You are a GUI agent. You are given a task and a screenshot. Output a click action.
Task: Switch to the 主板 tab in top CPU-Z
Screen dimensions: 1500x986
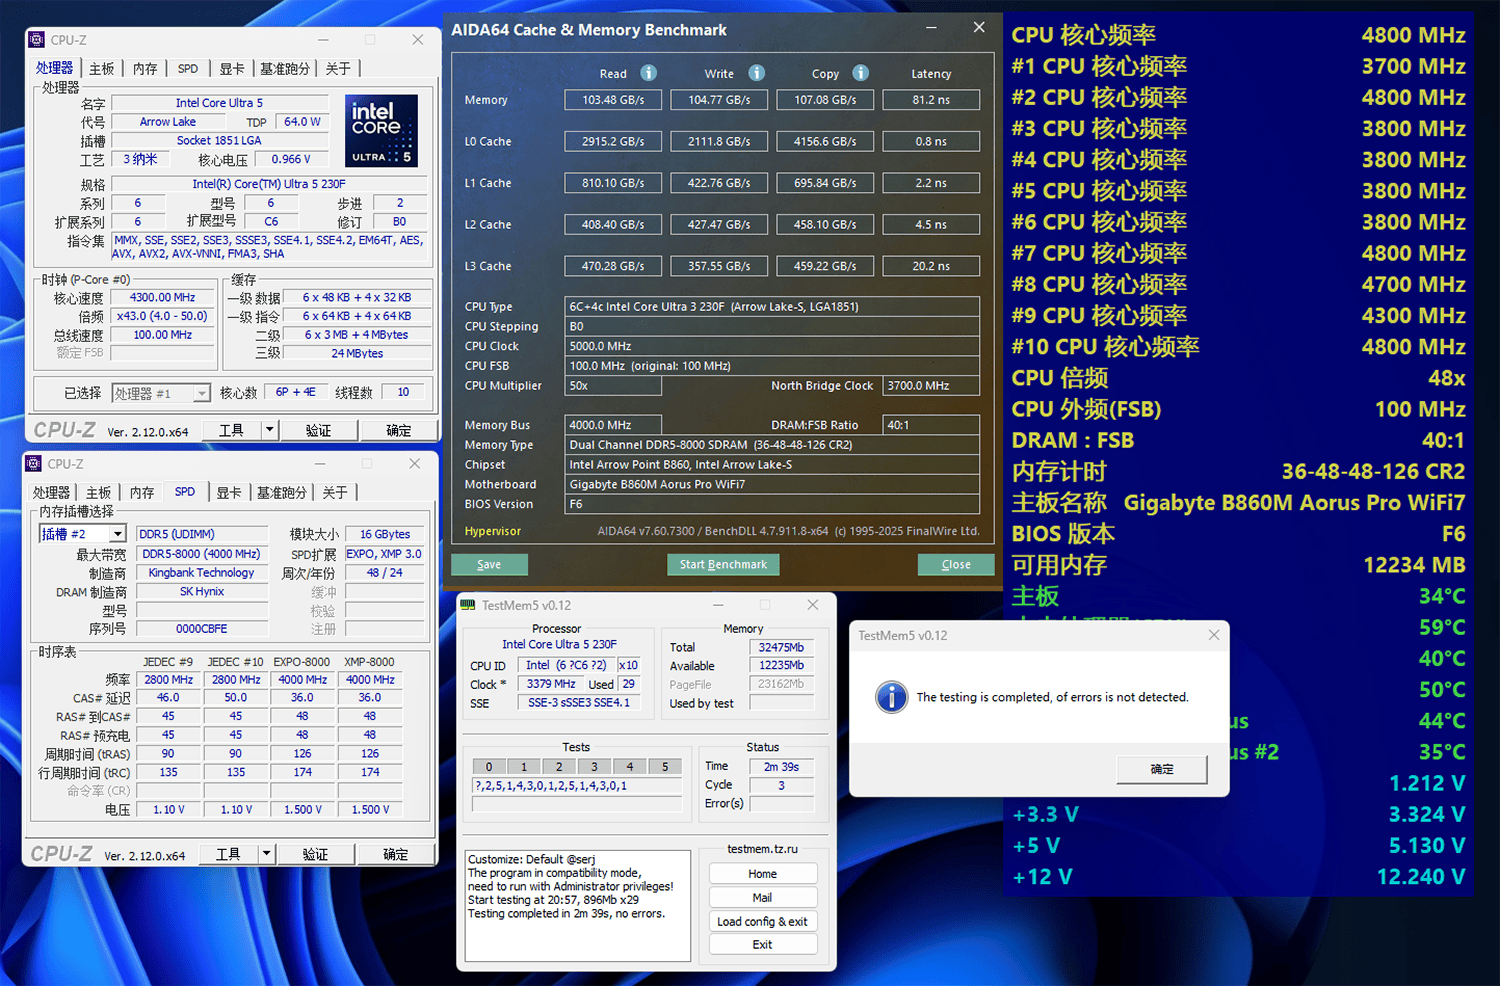pos(102,69)
